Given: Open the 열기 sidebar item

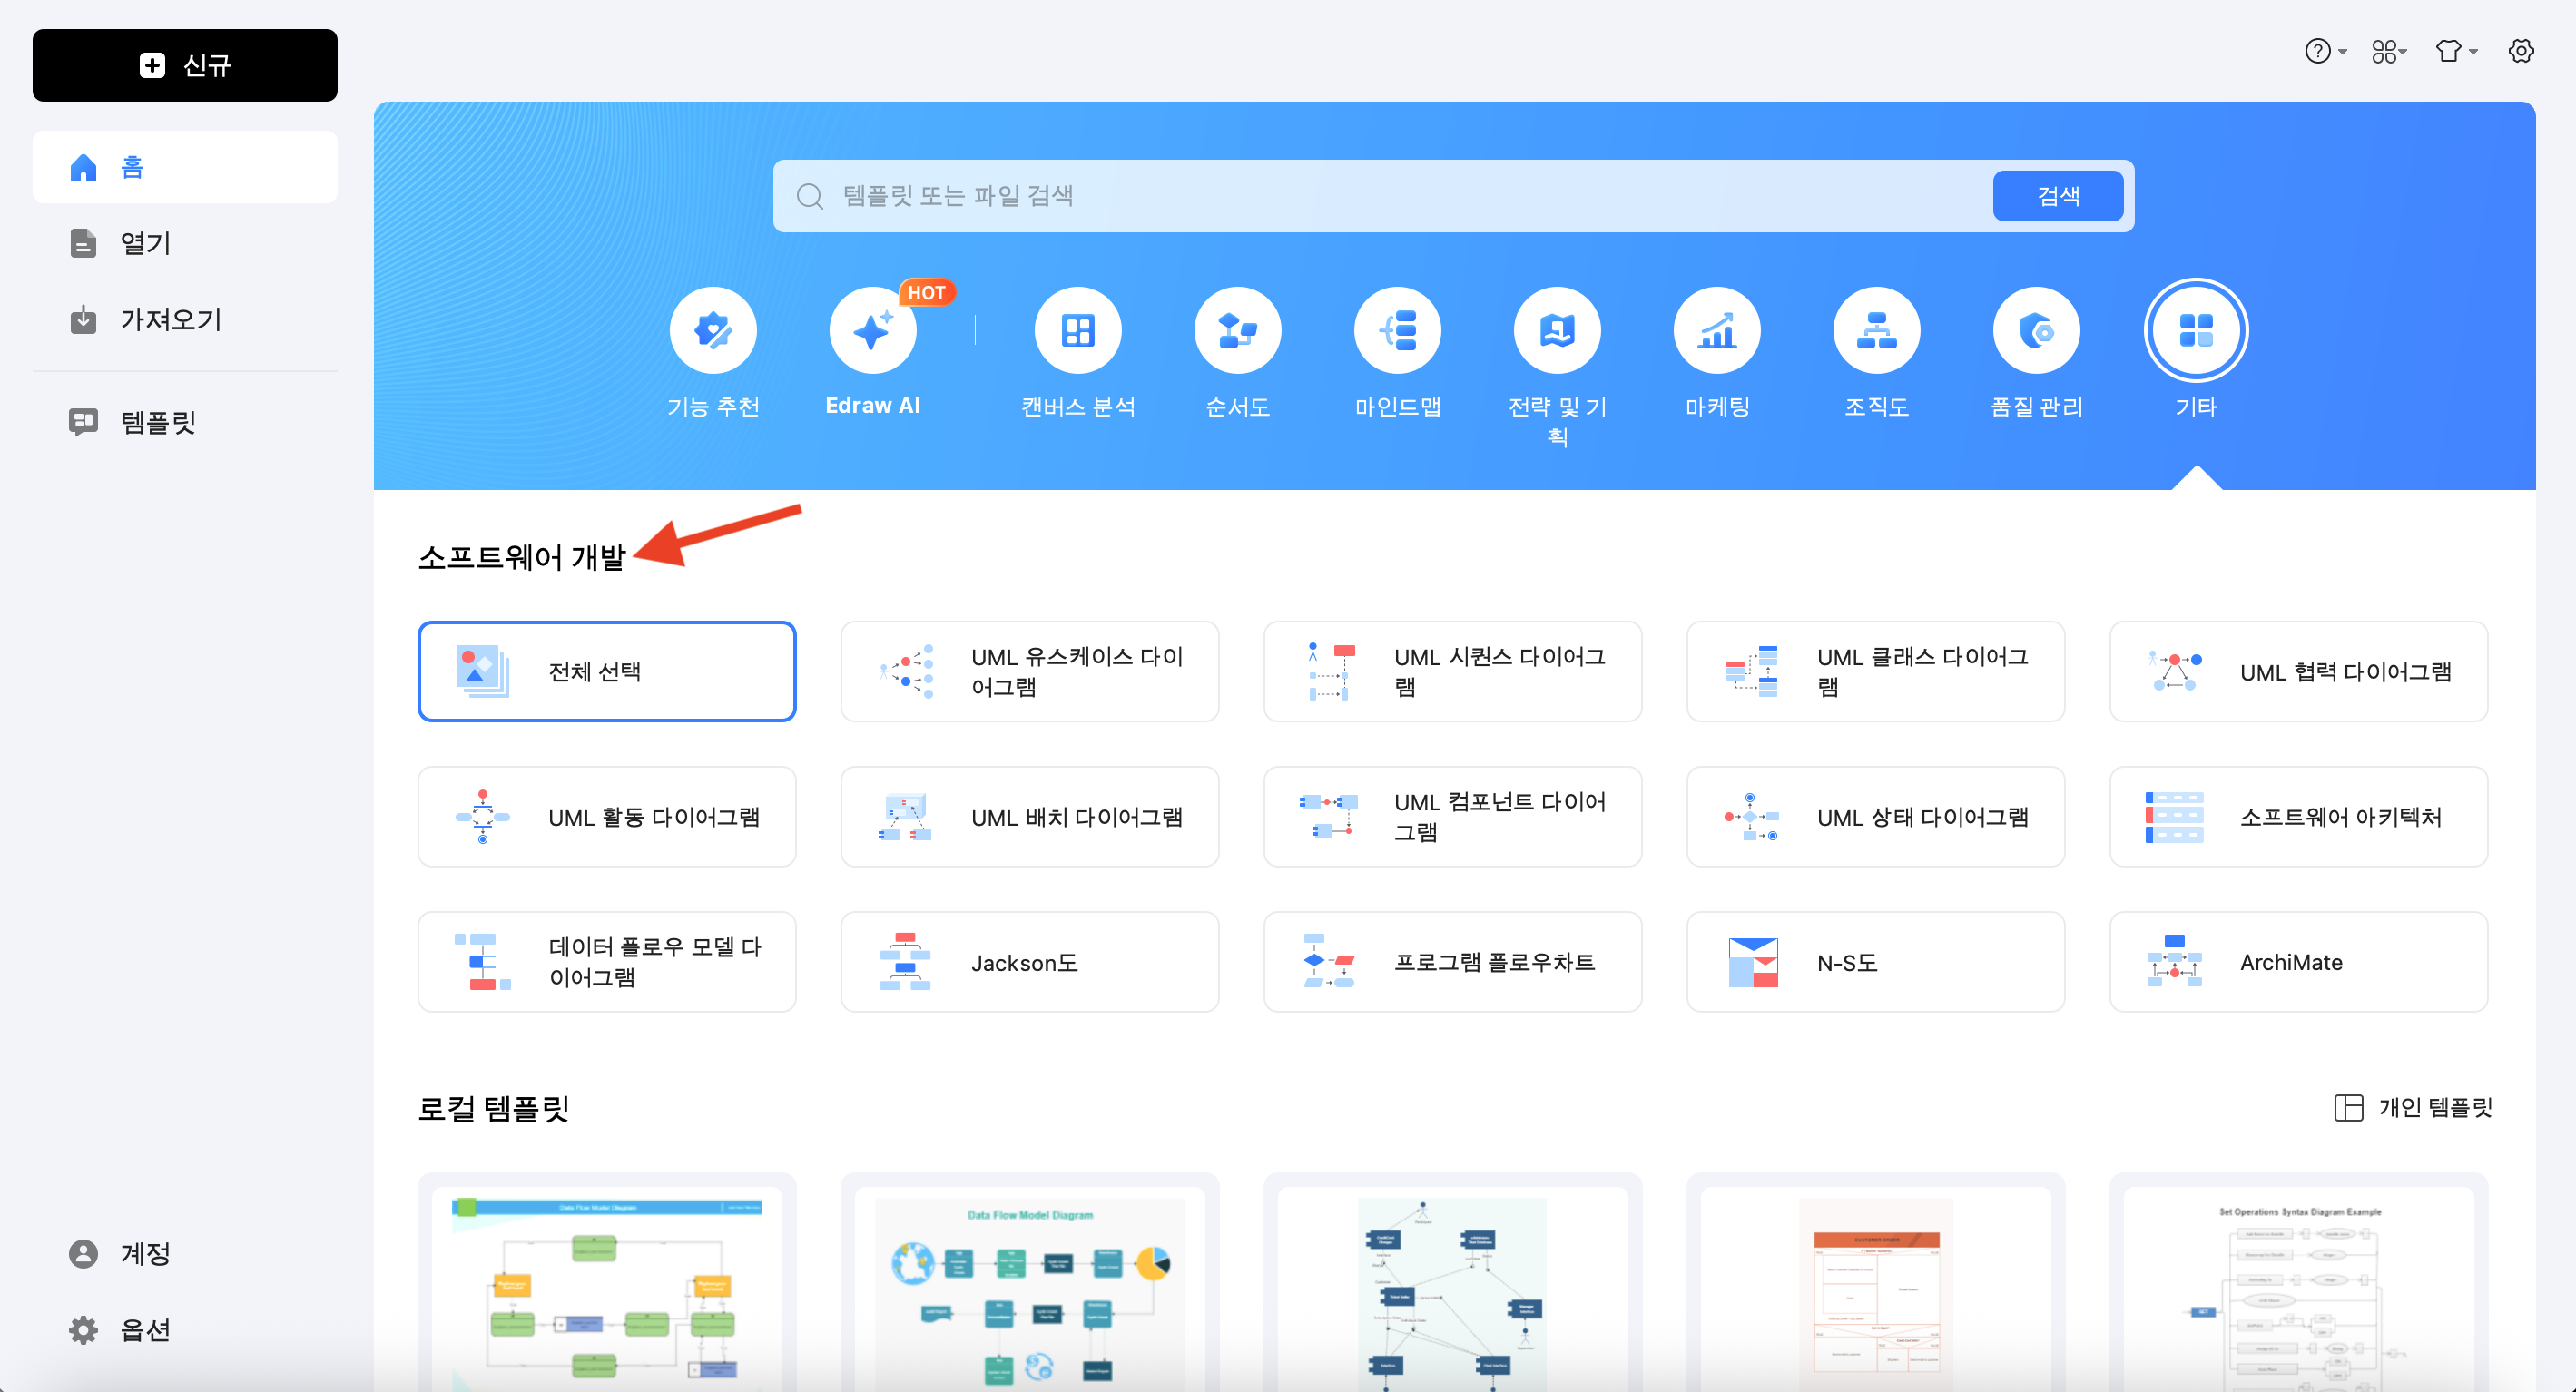Looking at the screenshot, I should tap(185, 243).
